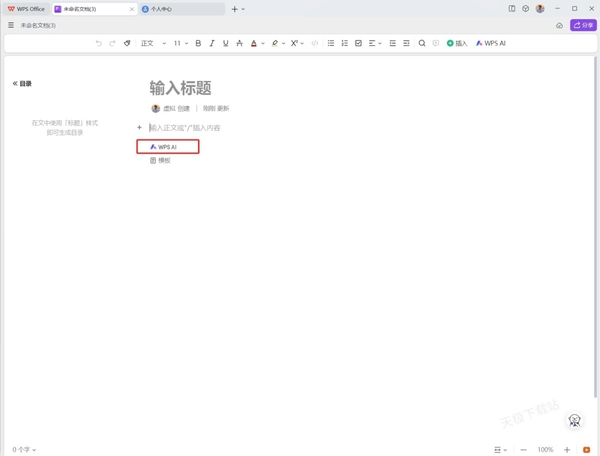Open the floating assistant robot icon
Screen dimensions: 600x456
[x=574, y=420]
